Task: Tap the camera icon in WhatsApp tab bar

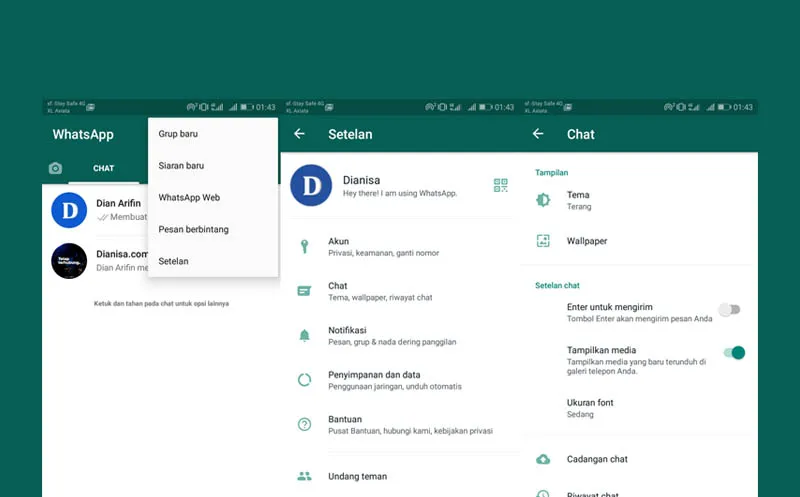Action: click(x=56, y=168)
